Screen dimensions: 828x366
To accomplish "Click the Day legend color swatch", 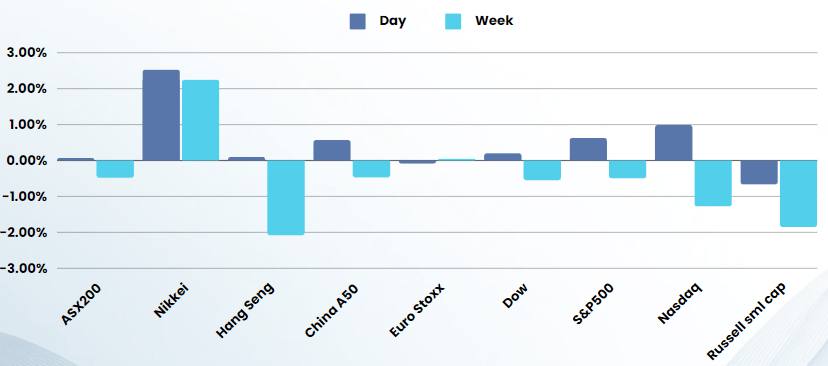I will 357,21.
